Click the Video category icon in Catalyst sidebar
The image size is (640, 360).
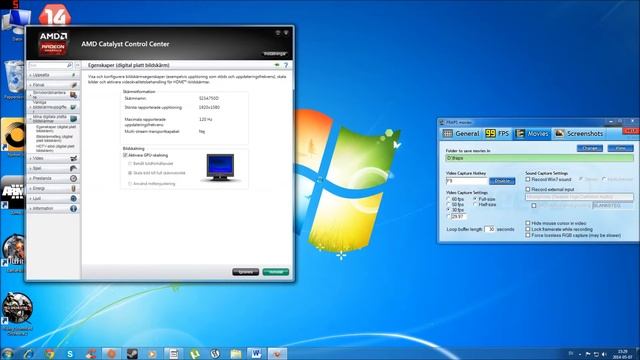click(73, 158)
